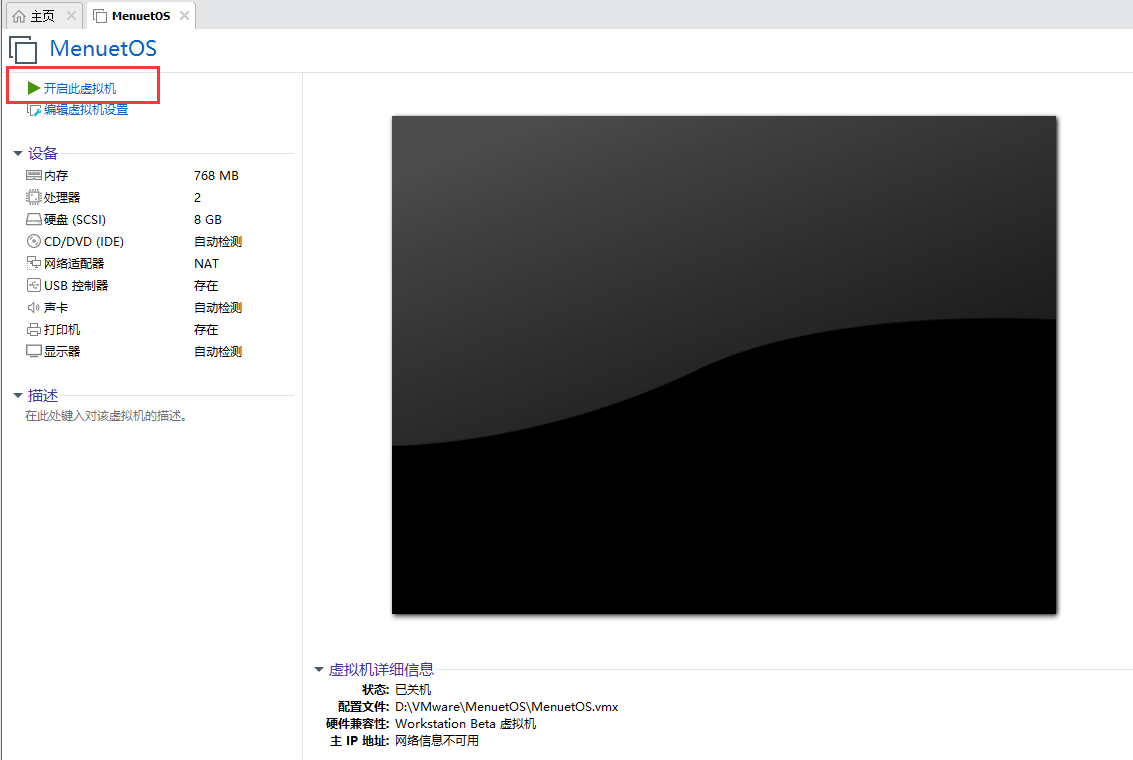
Task: Close the MenuetOS tab
Action: 184,16
